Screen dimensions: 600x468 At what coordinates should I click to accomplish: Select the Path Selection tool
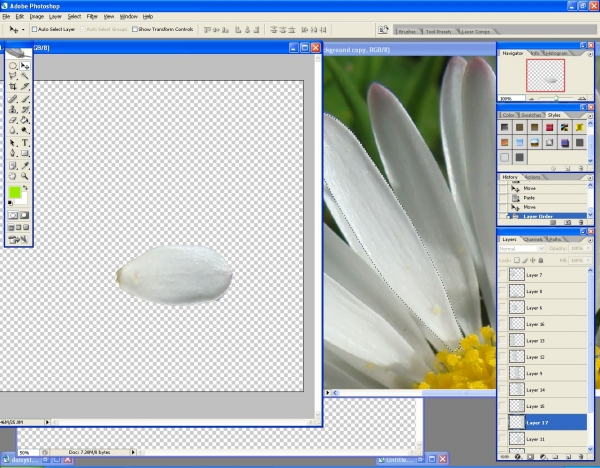coord(13,143)
